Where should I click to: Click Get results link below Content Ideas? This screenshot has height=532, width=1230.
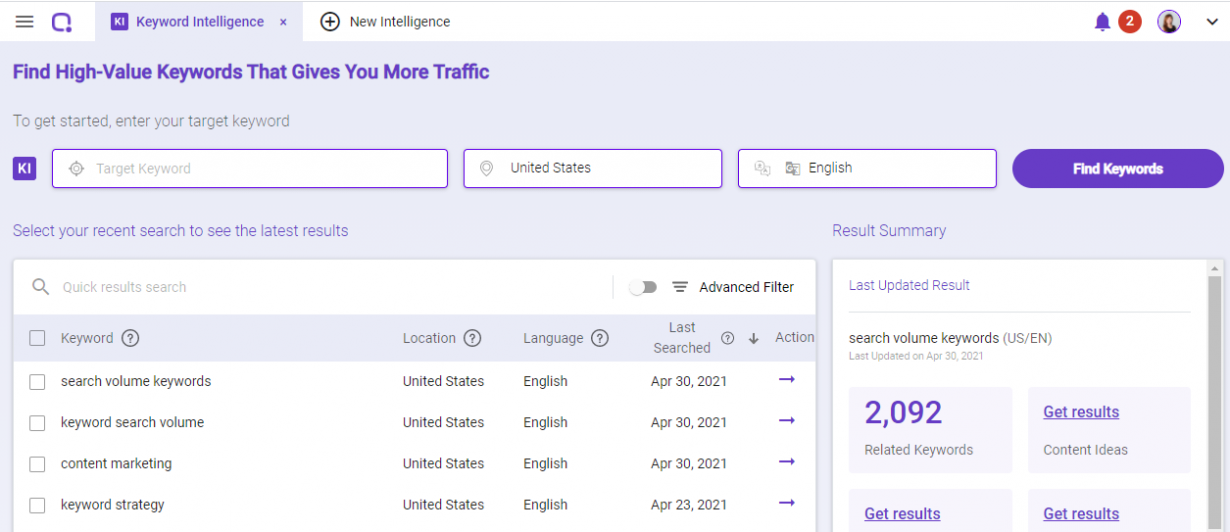tap(1081, 514)
